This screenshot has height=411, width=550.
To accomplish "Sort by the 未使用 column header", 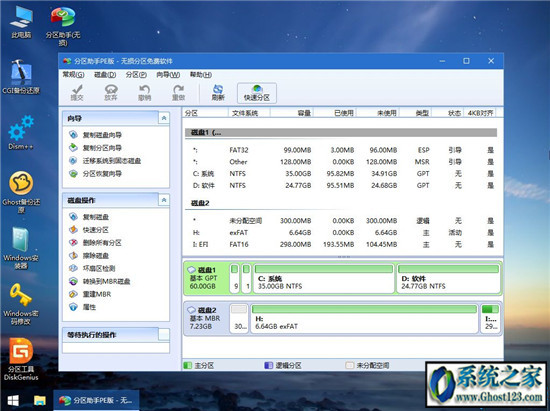I will coord(378,113).
